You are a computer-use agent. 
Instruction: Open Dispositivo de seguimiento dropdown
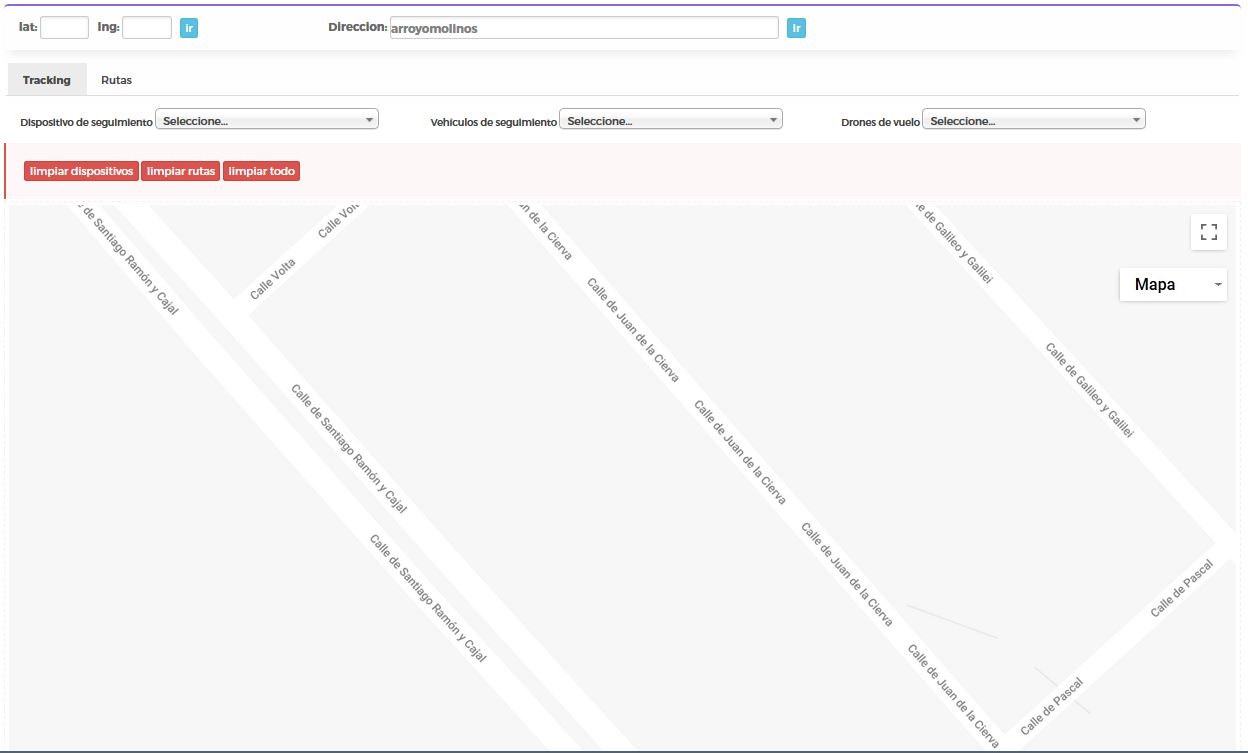pyautogui.click(x=267, y=120)
